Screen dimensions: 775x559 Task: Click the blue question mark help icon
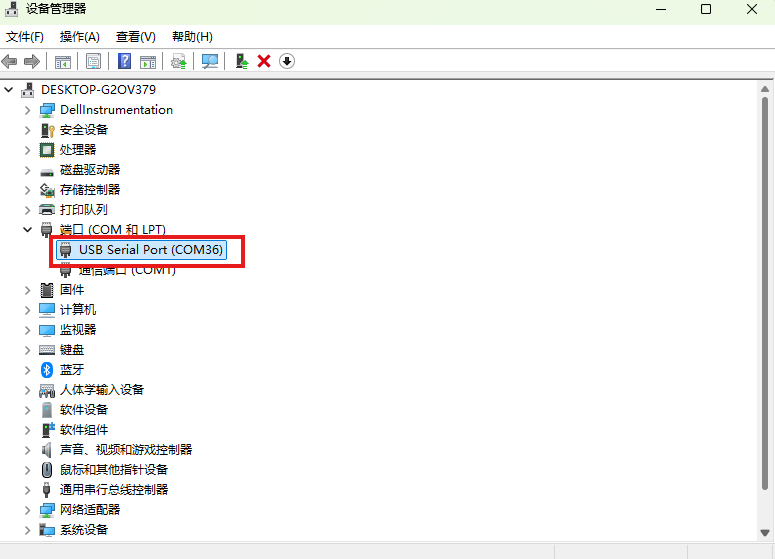tap(125, 61)
